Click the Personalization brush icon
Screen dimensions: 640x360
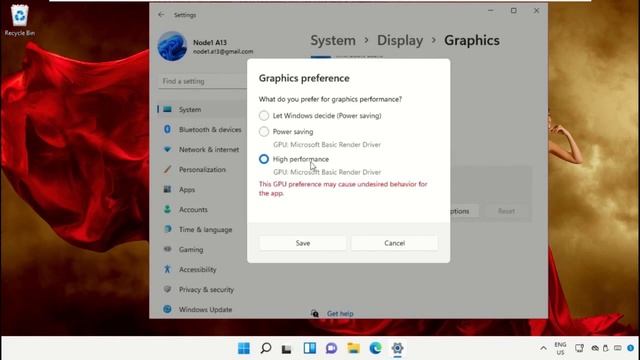tap(167, 169)
